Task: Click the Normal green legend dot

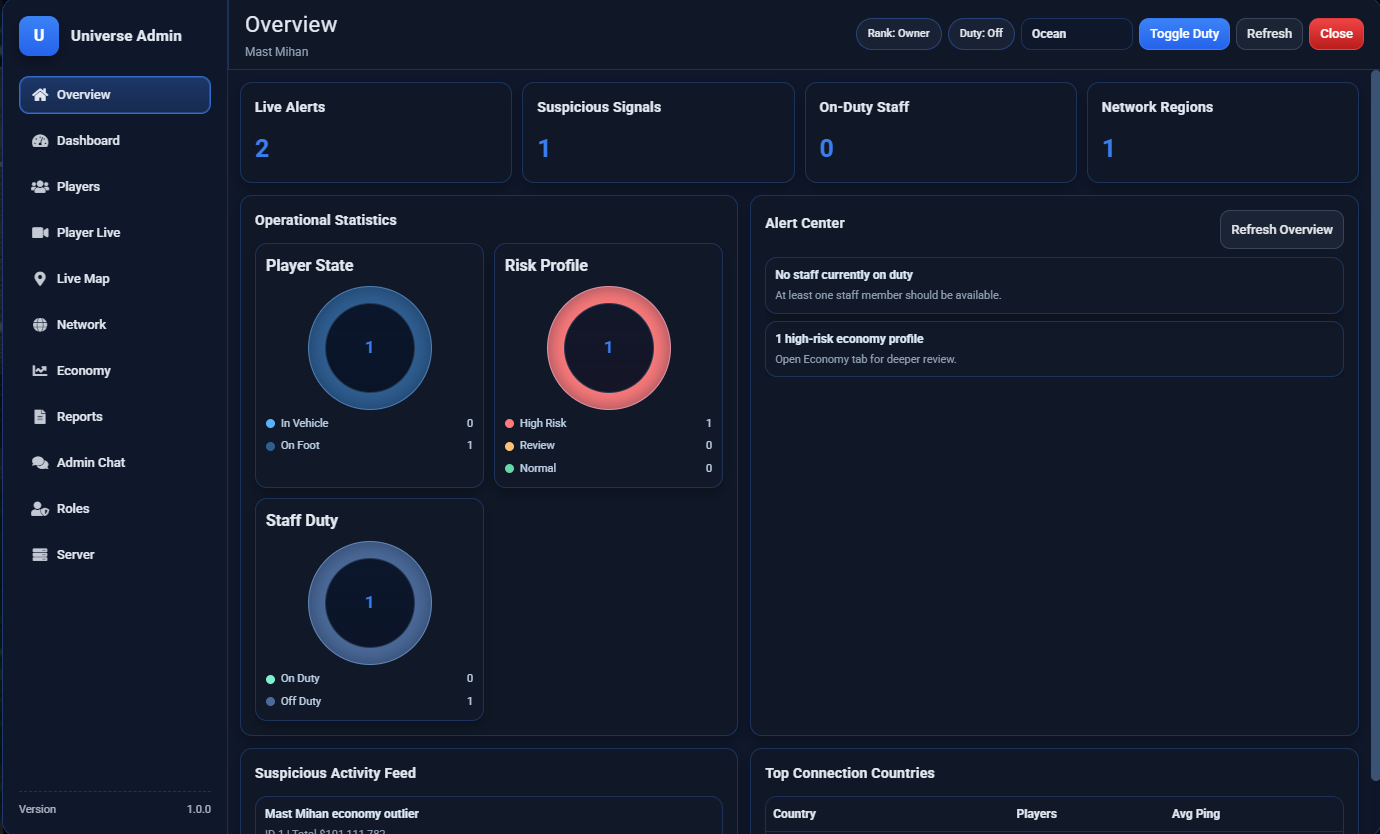Action: pyautogui.click(x=509, y=468)
